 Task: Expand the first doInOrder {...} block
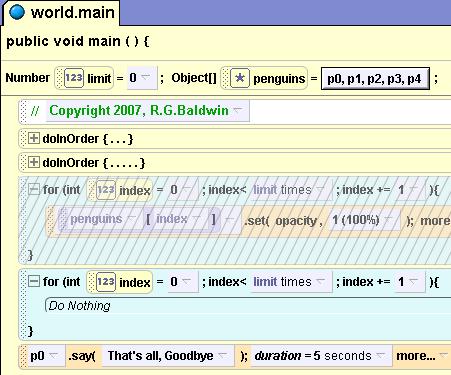pyautogui.click(x=33, y=138)
